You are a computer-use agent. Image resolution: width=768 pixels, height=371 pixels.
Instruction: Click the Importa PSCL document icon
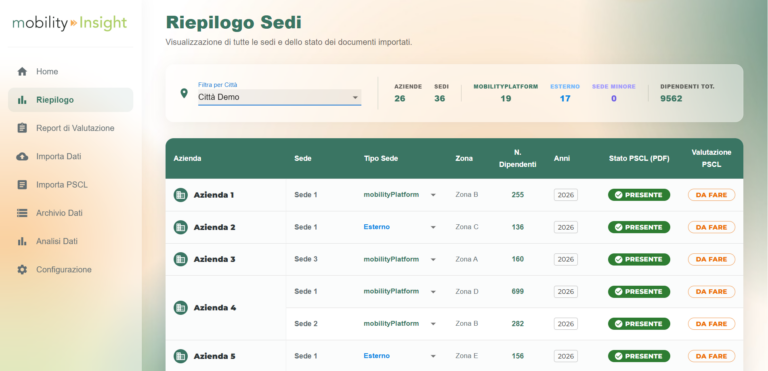[22, 185]
